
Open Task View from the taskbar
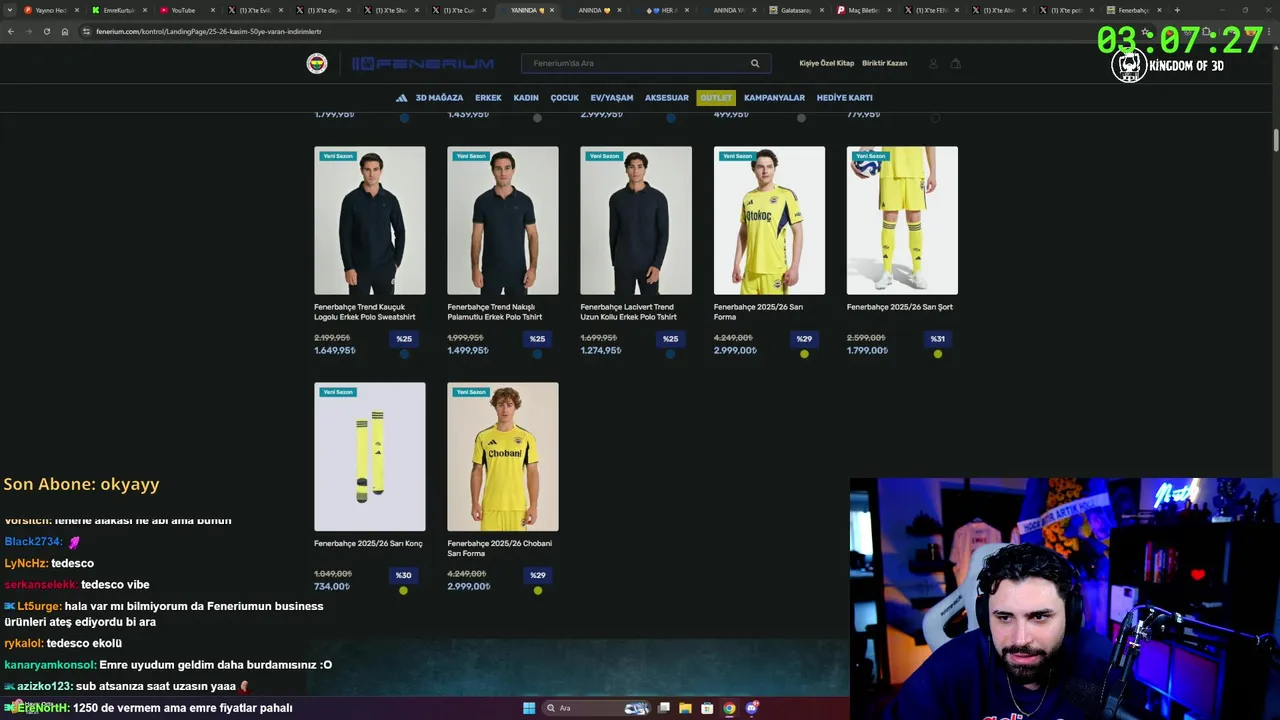pos(663,708)
